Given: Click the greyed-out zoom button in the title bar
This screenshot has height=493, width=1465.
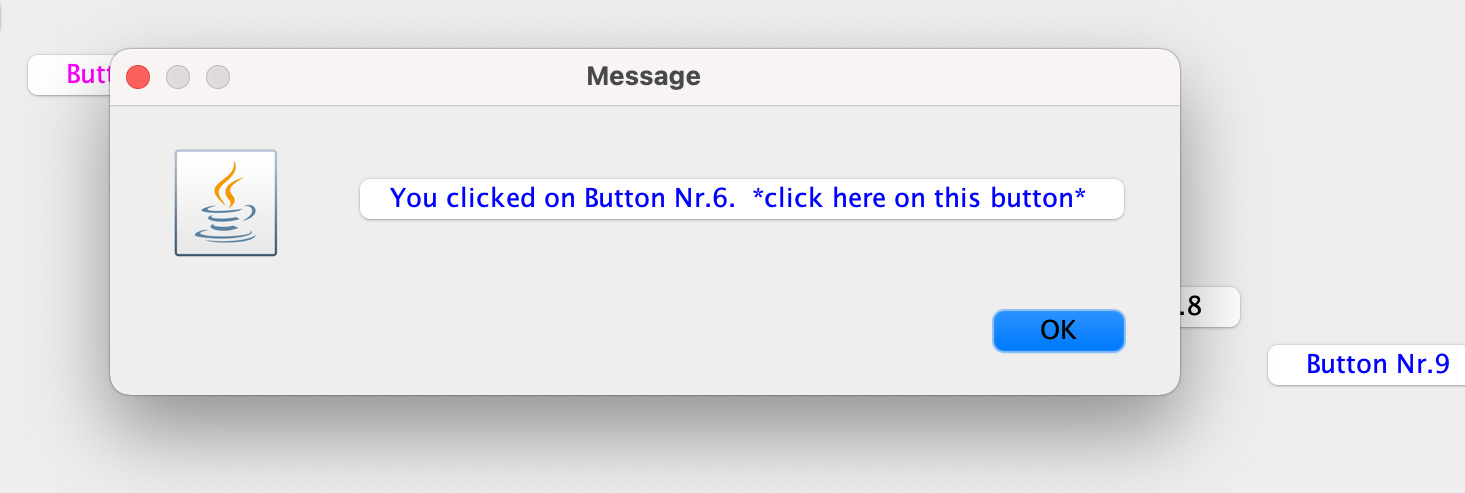Looking at the screenshot, I should [x=218, y=77].
